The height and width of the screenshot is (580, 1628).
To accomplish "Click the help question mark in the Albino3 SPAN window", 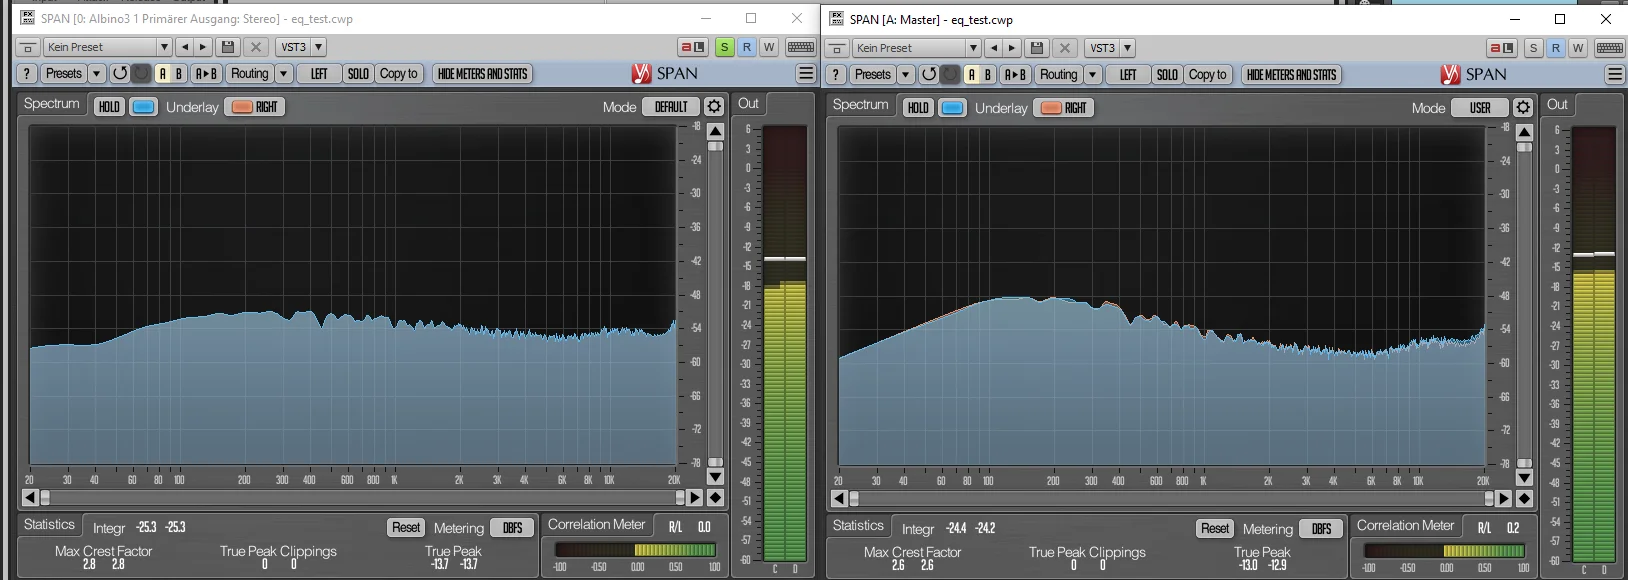I will (x=27, y=73).
